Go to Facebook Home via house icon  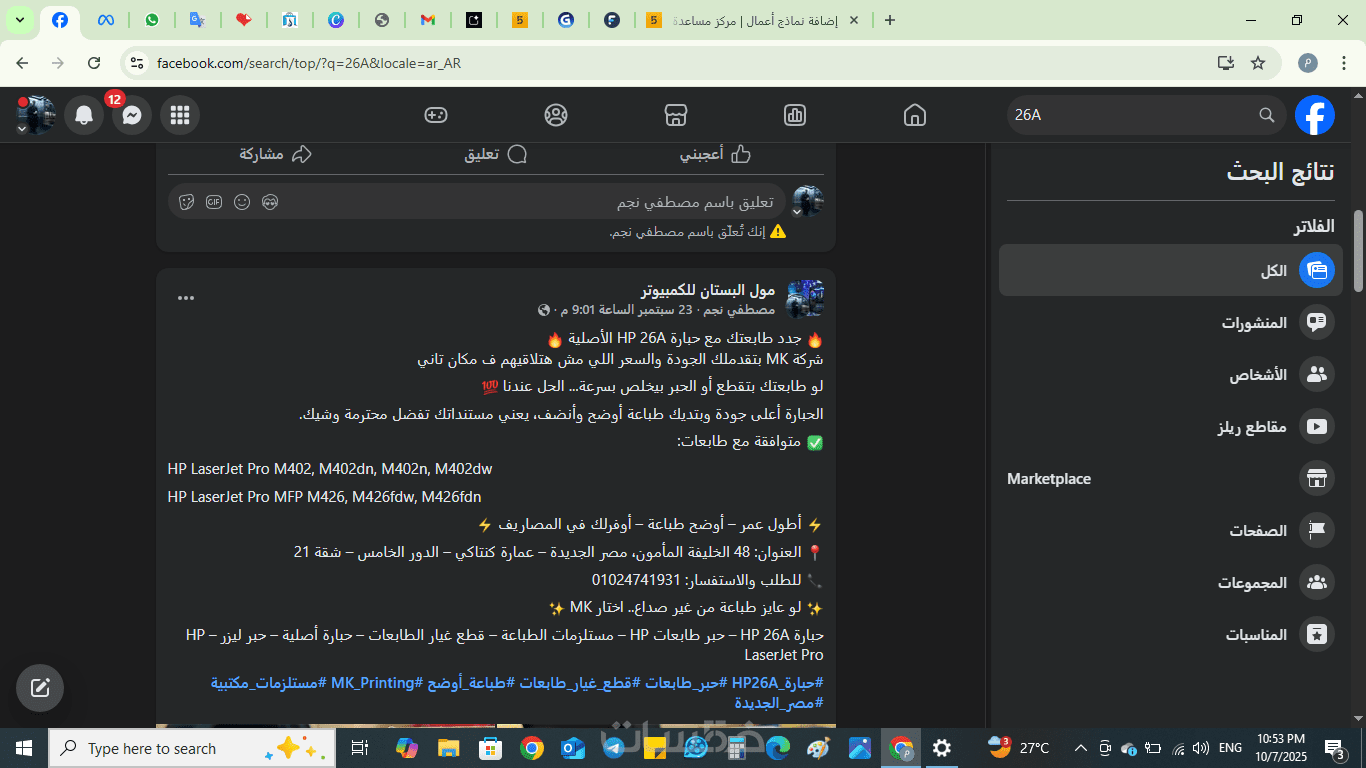(915, 115)
